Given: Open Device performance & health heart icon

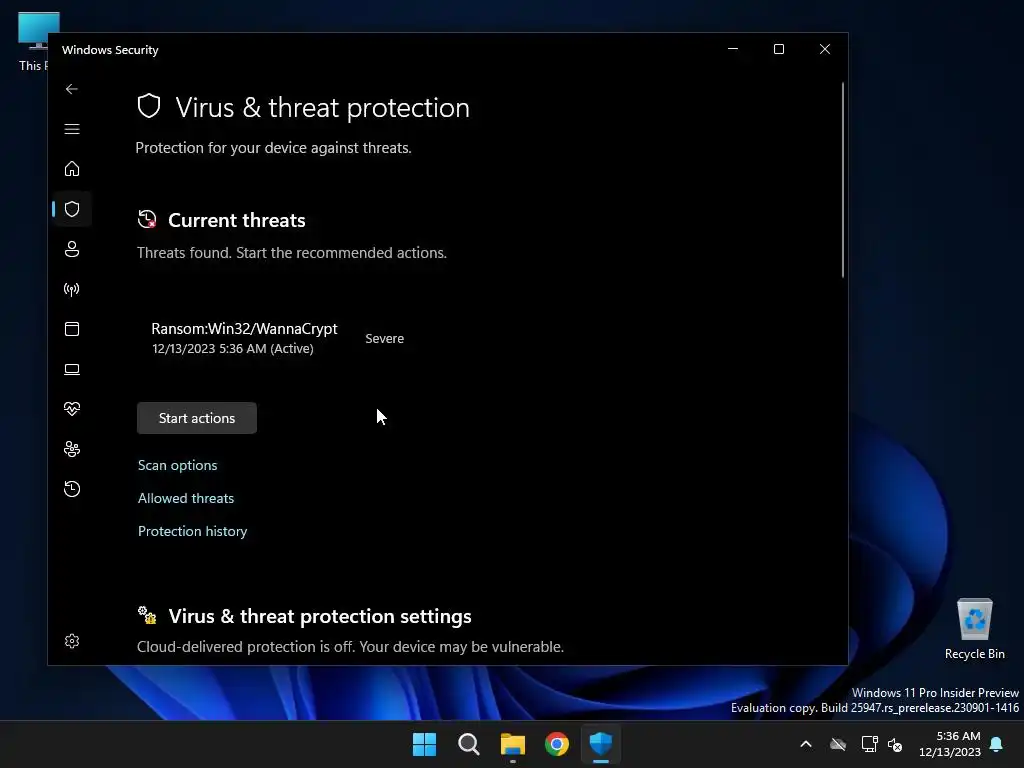Looking at the screenshot, I should [x=72, y=409].
